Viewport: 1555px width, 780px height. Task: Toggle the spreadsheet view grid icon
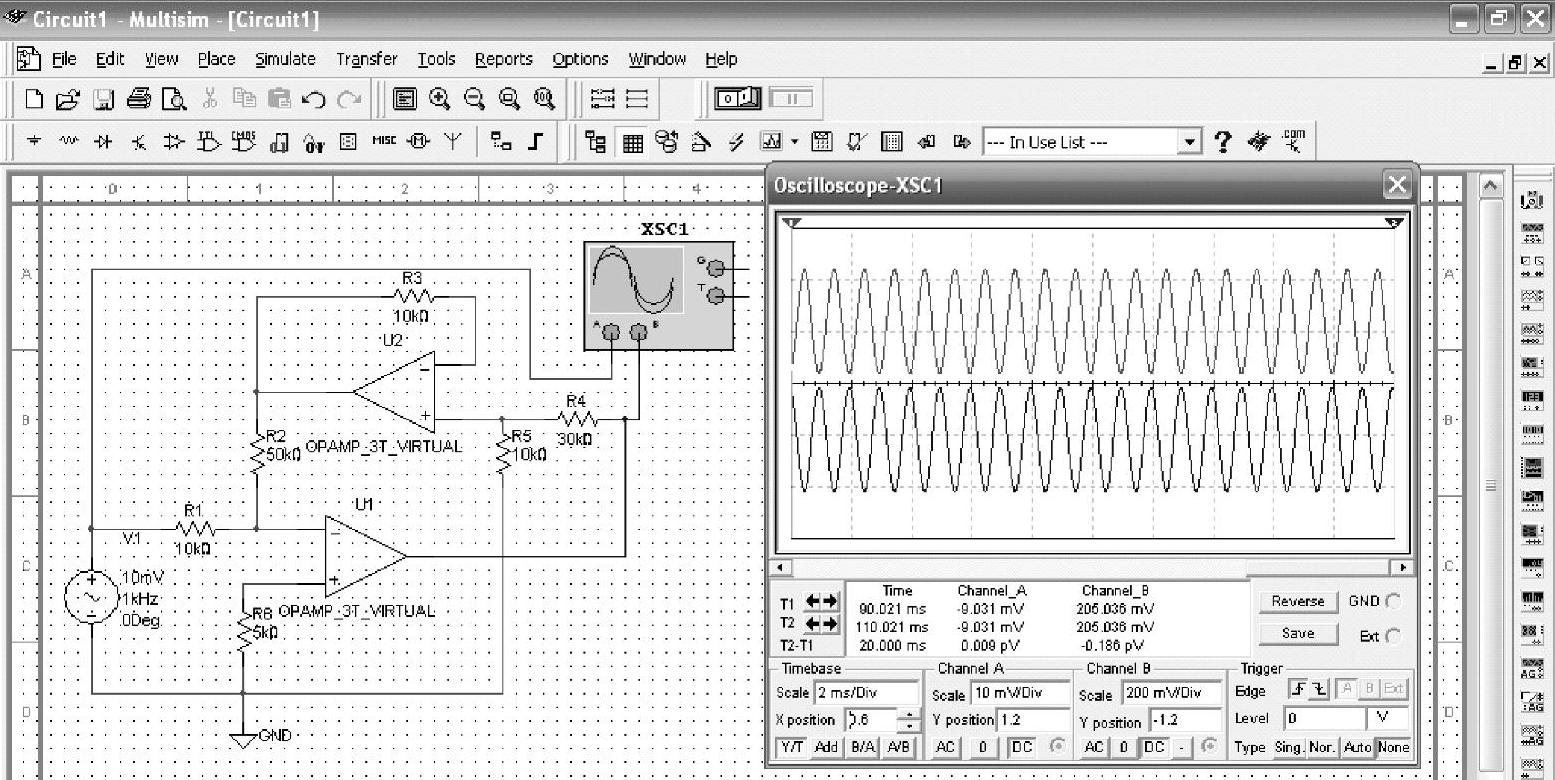pyautogui.click(x=633, y=142)
